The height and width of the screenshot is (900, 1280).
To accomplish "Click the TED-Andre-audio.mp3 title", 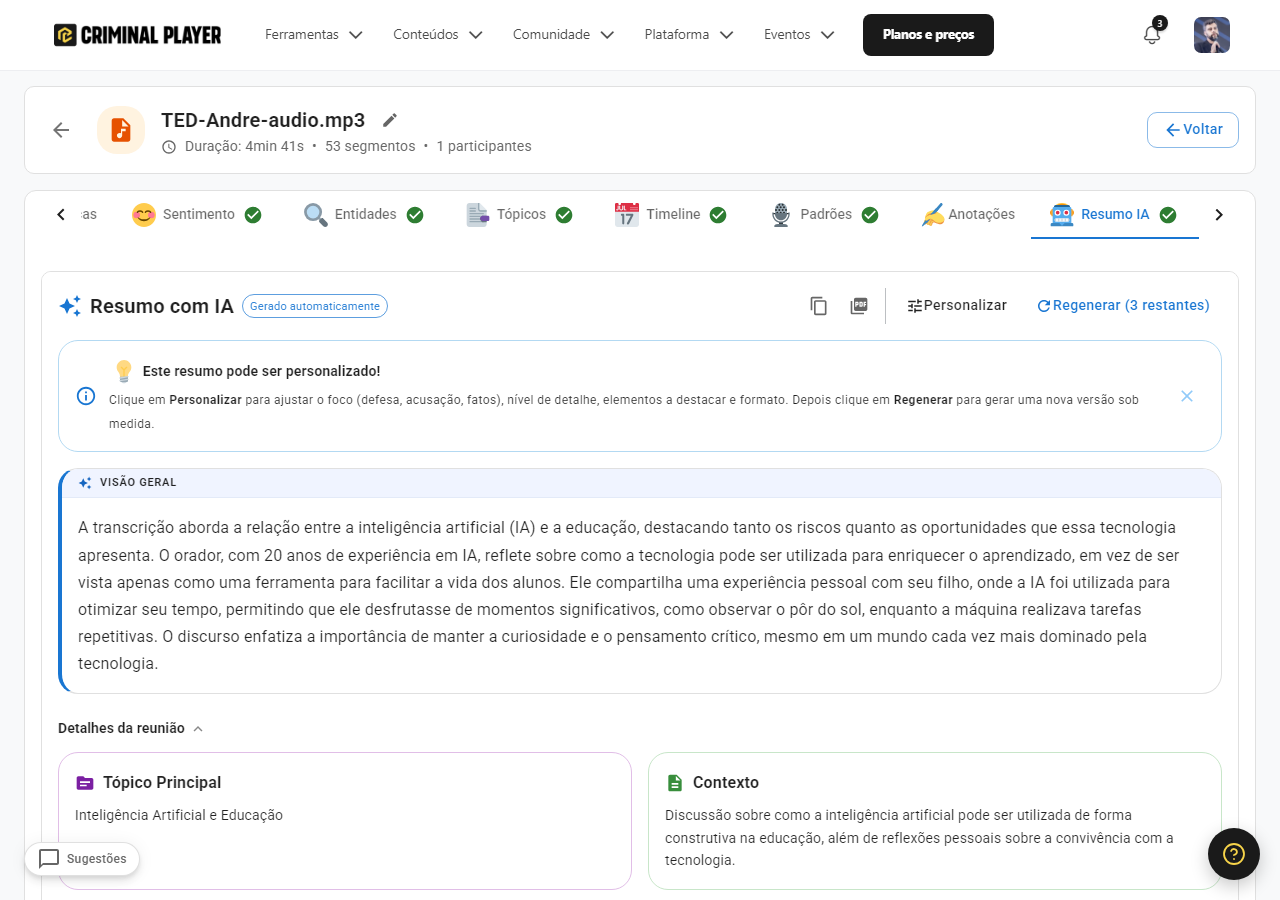I will click(x=263, y=120).
